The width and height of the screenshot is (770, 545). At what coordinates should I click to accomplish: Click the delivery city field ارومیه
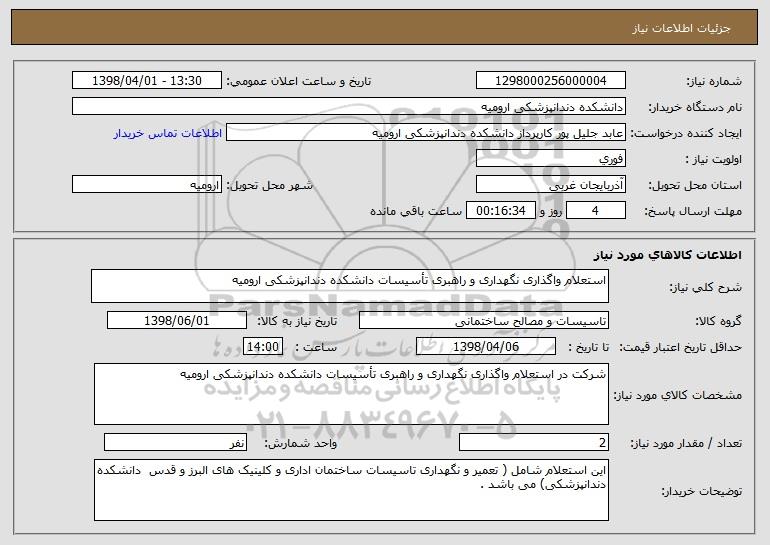click(x=147, y=185)
